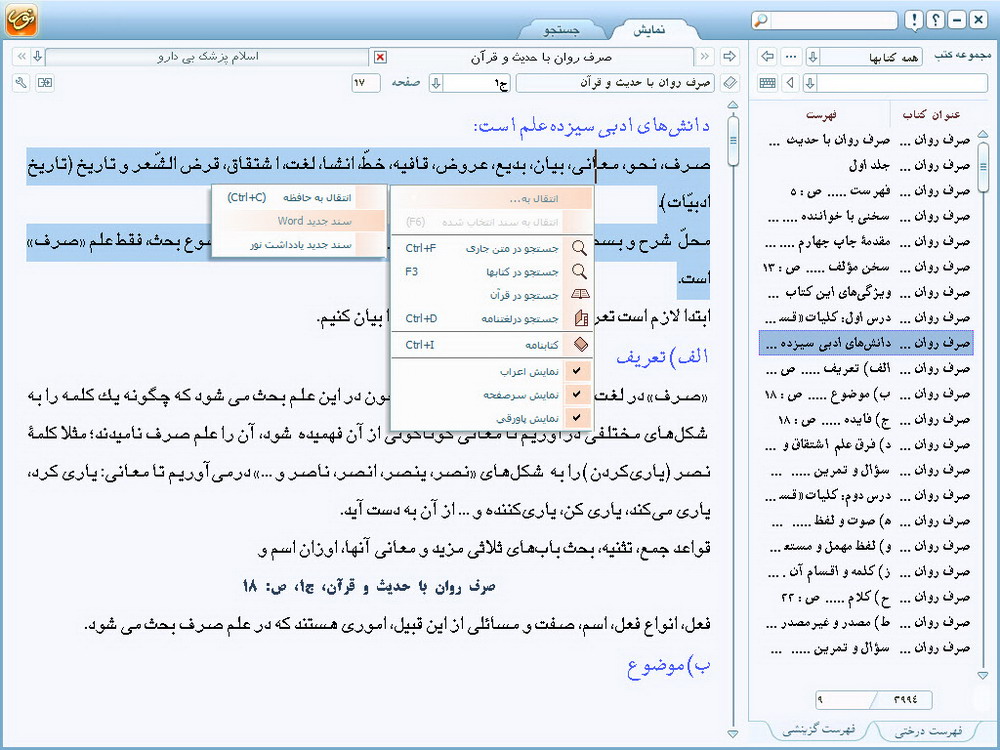Viewport: 1000px width, 750px height.
Task: Click the left-pointing triangle beside the filter field
Action: [791, 83]
